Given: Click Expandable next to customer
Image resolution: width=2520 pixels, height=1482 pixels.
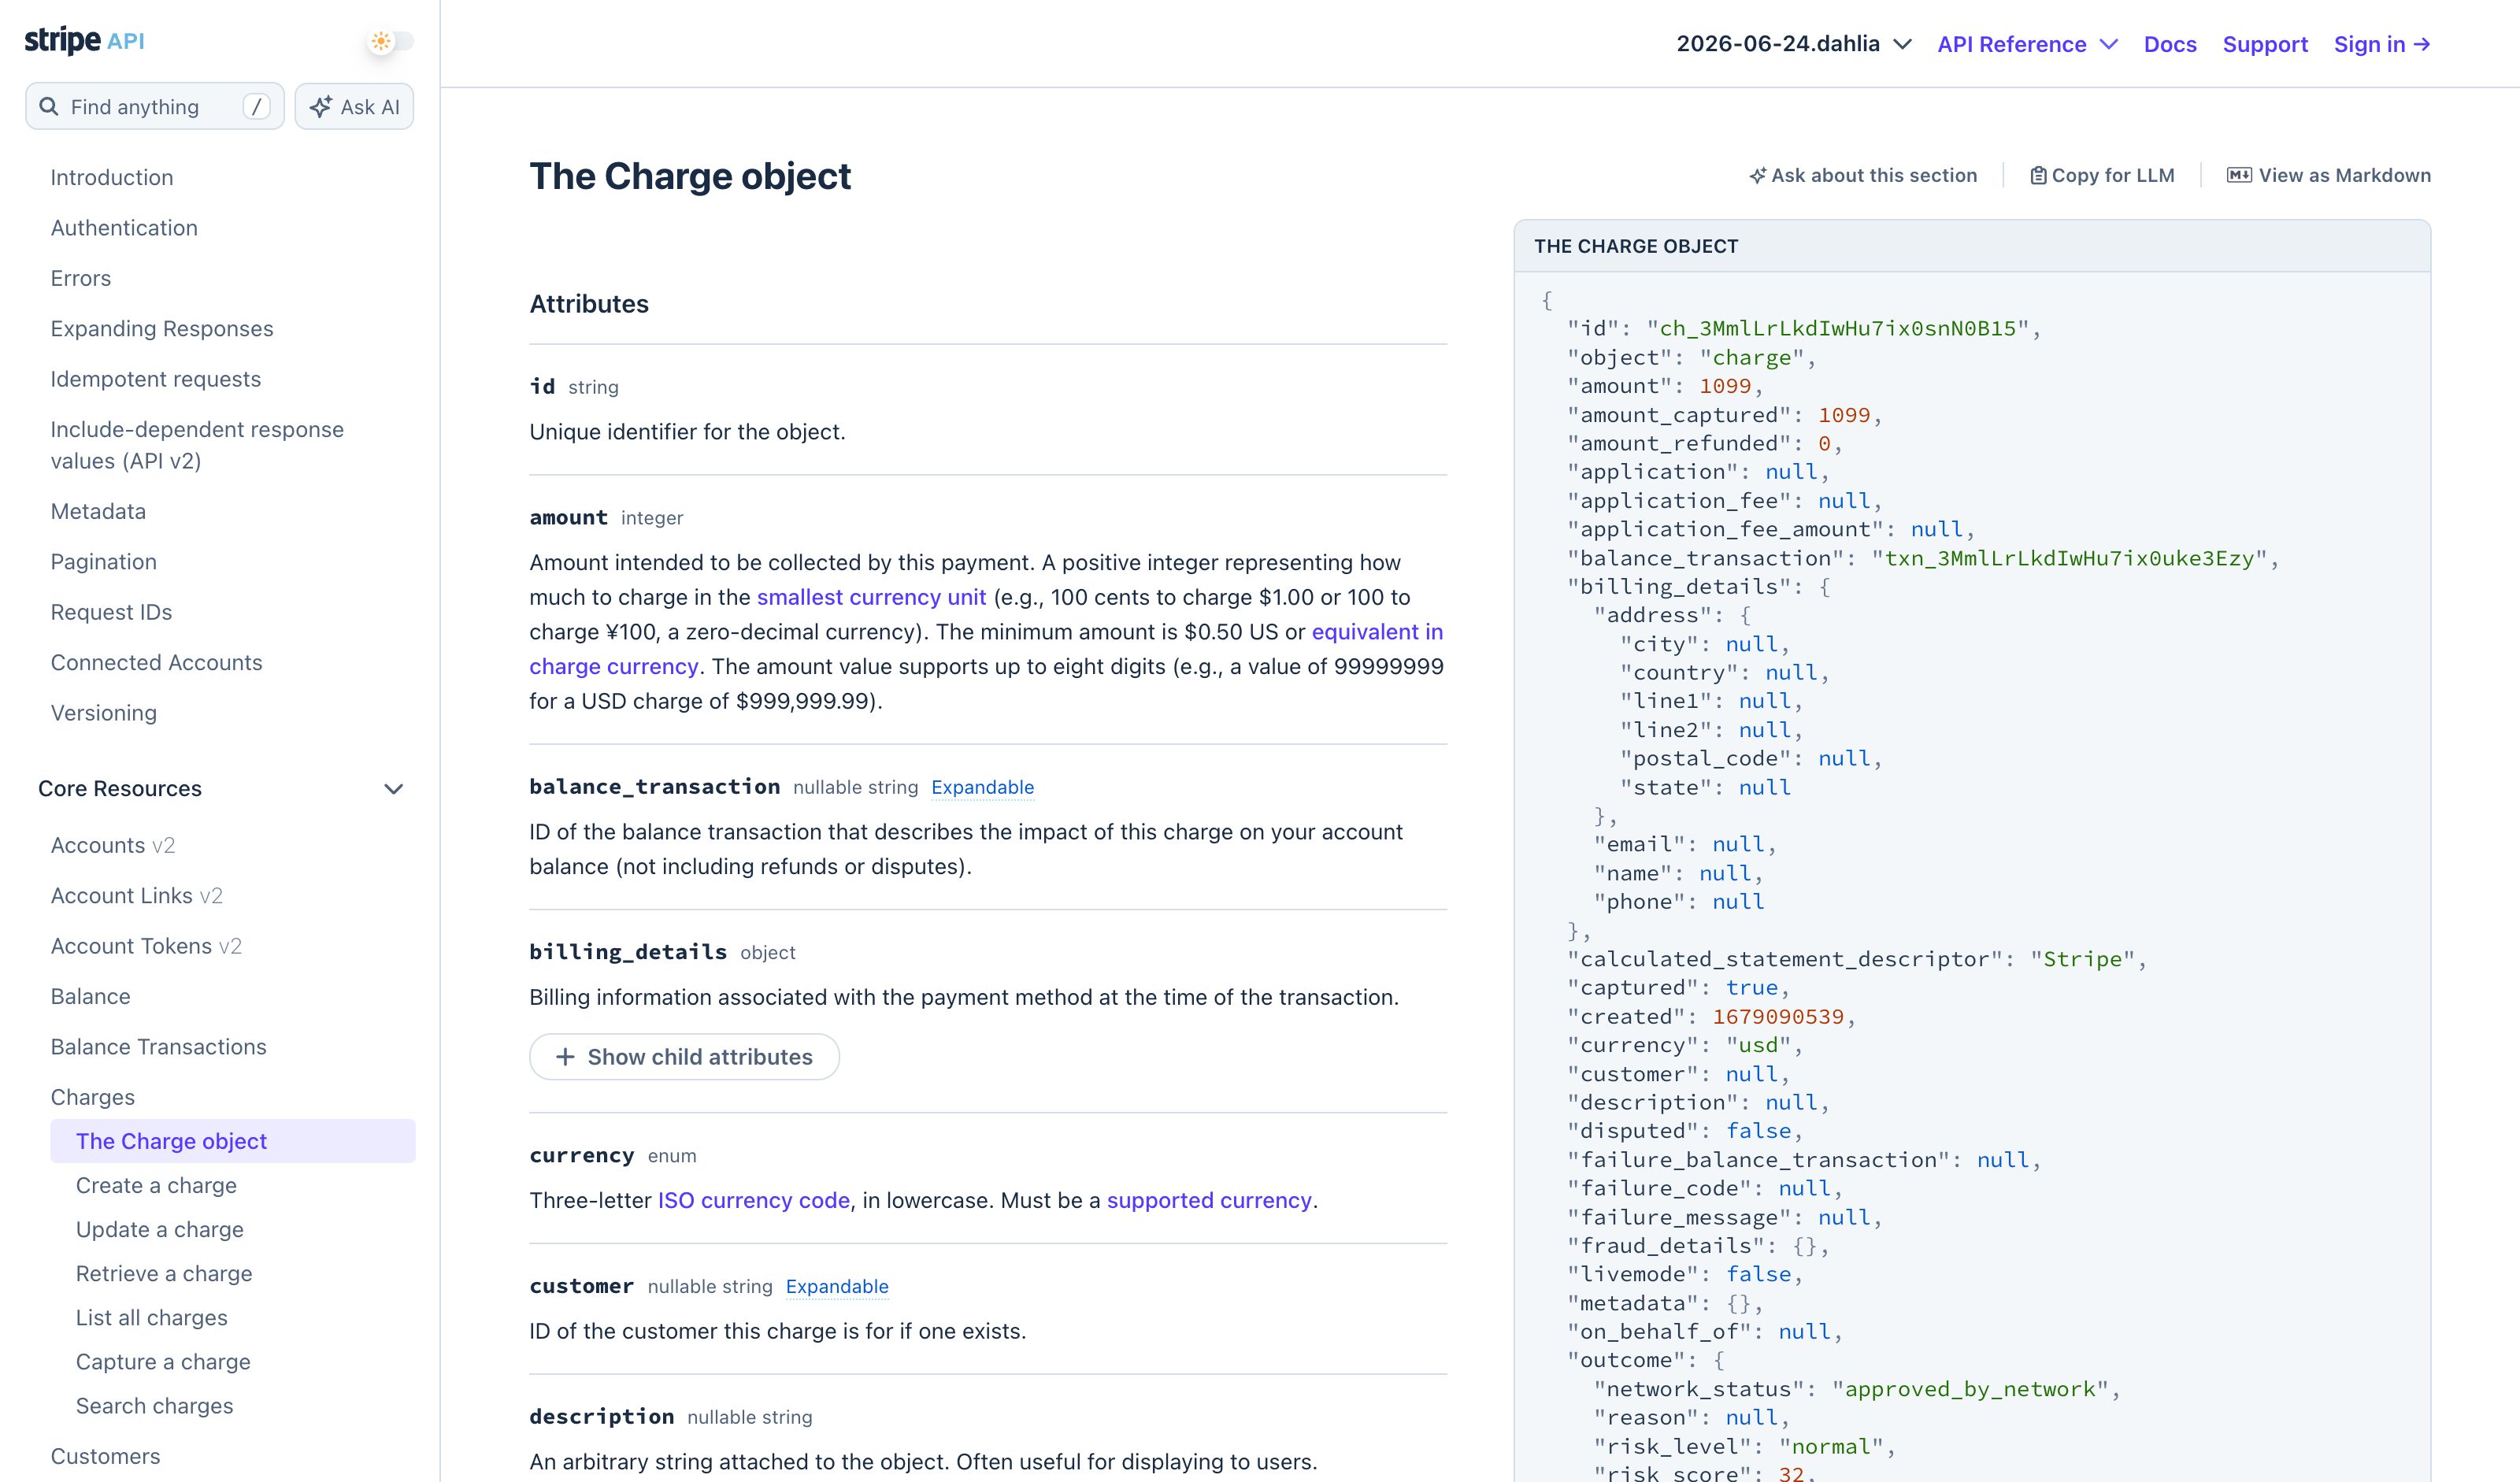Looking at the screenshot, I should (837, 1286).
